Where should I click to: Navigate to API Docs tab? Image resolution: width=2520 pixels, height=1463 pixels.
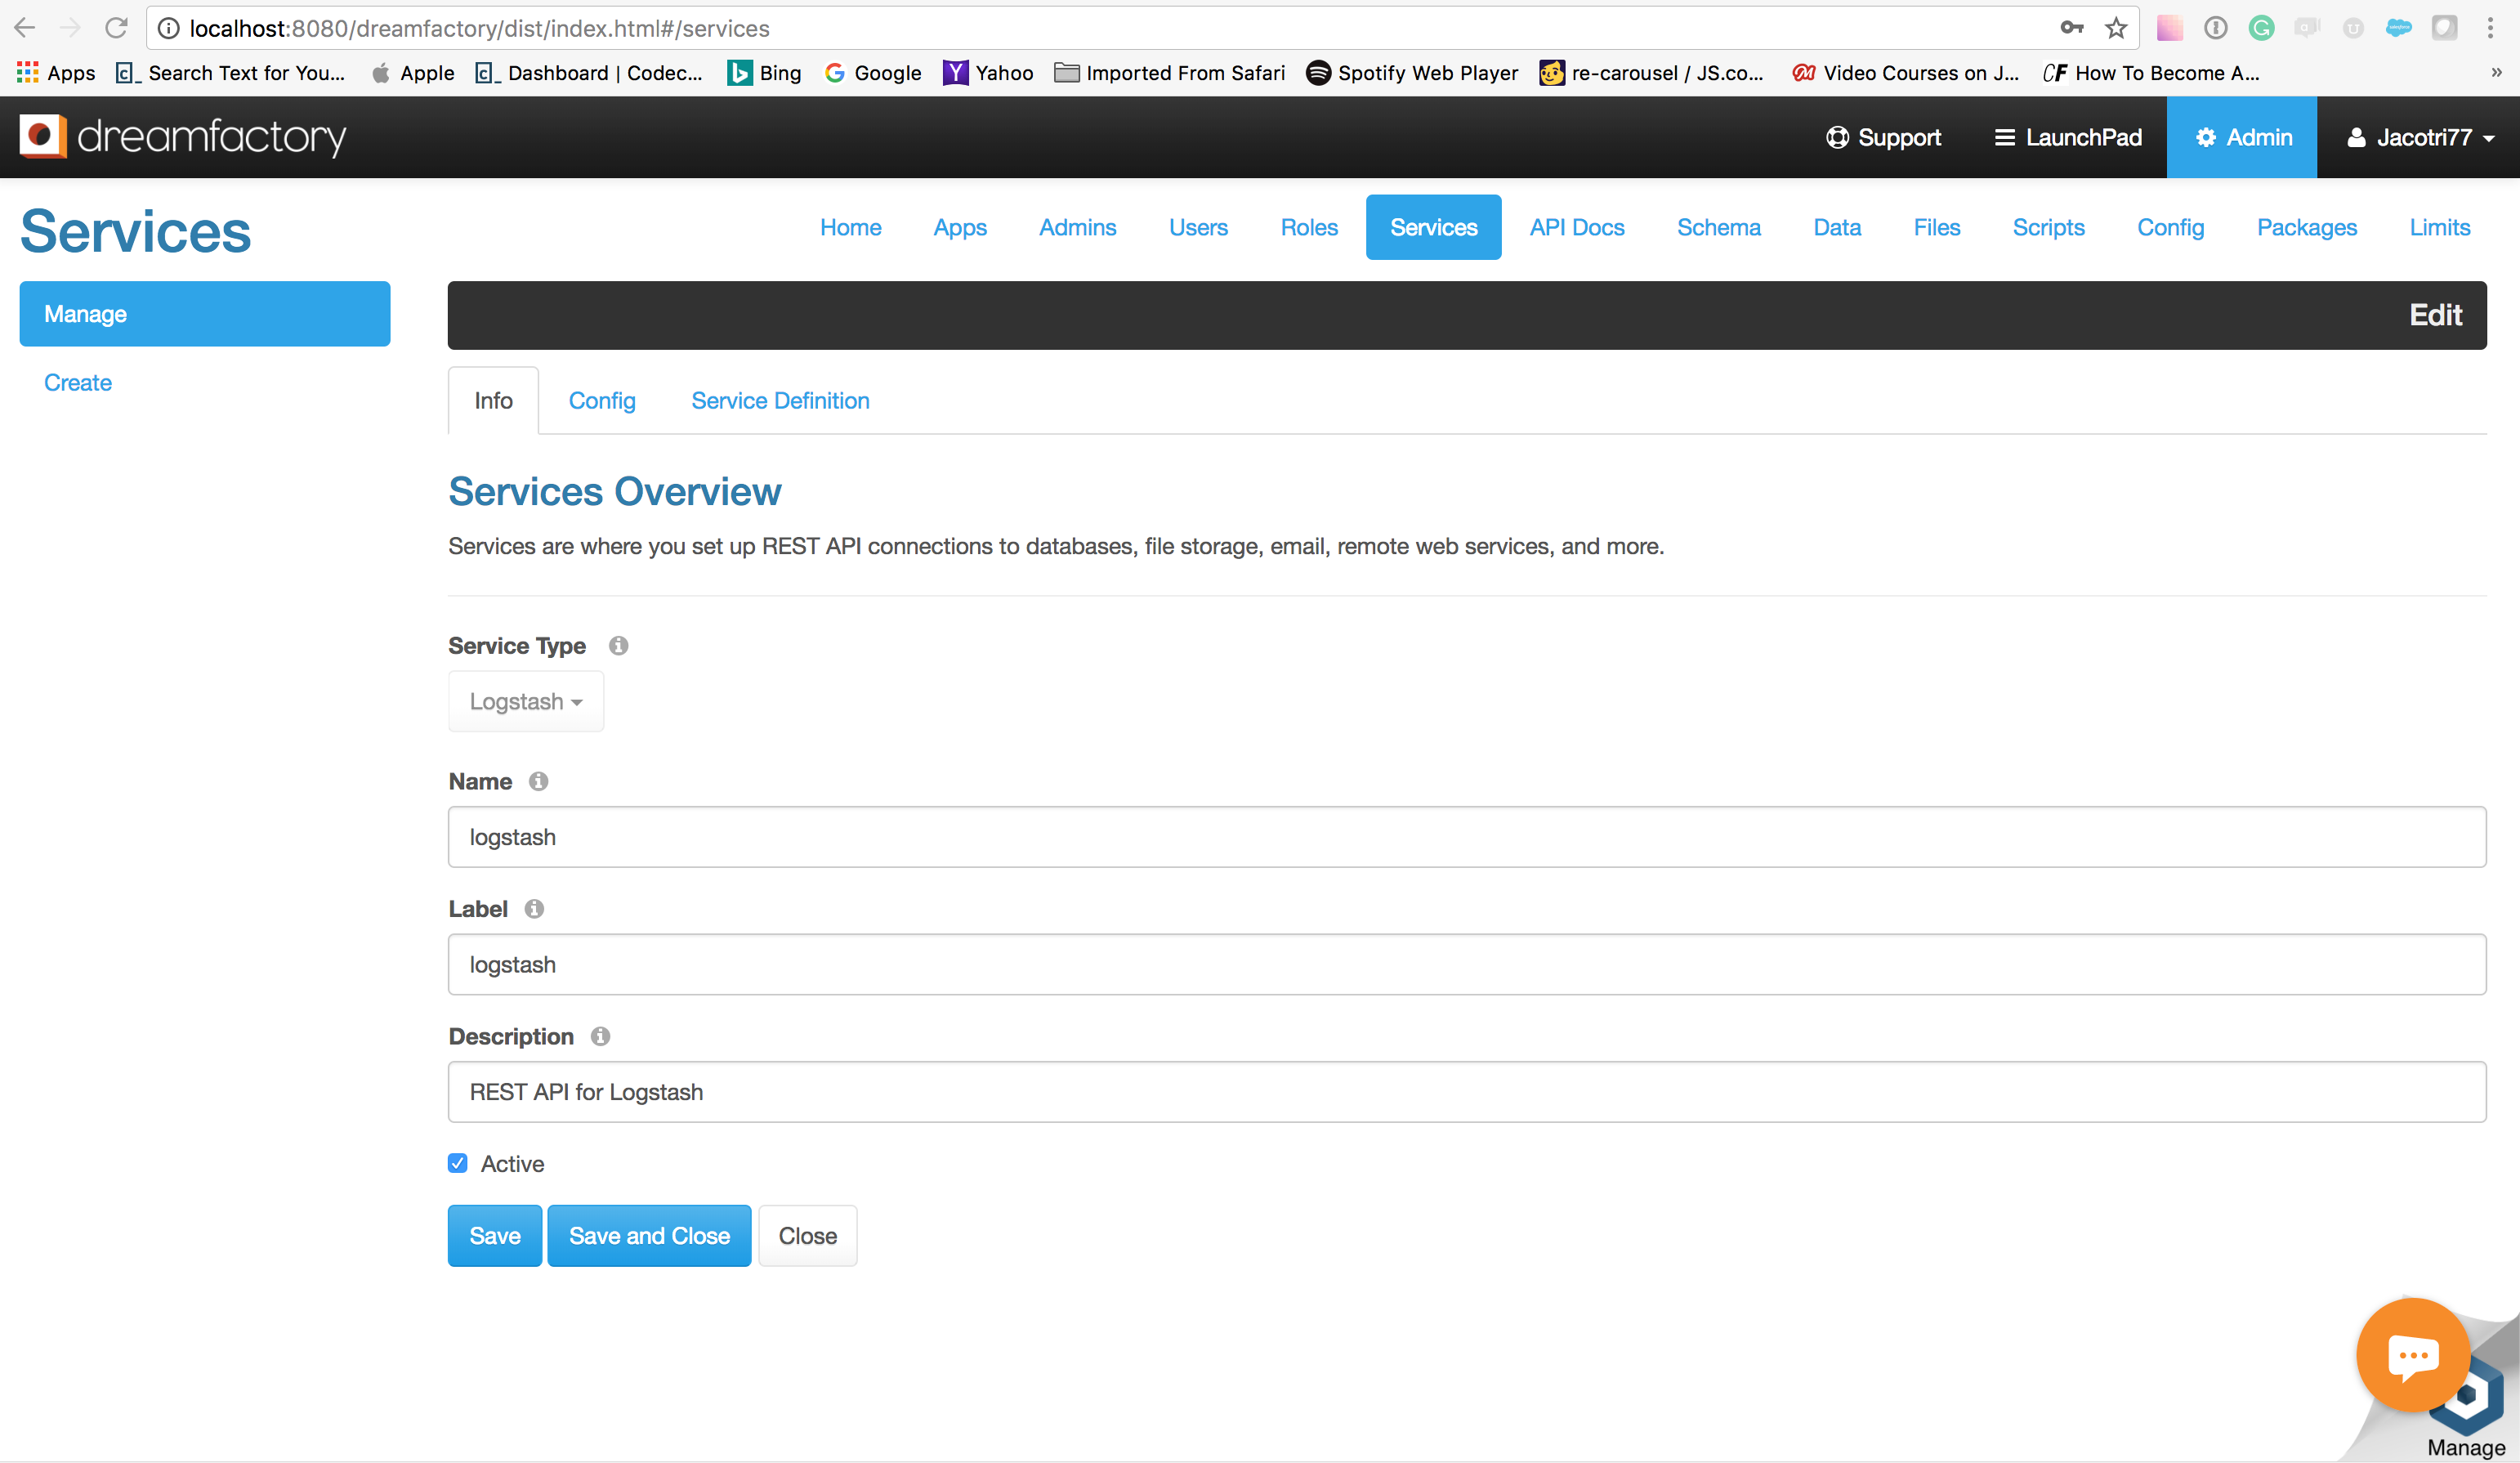[1577, 226]
